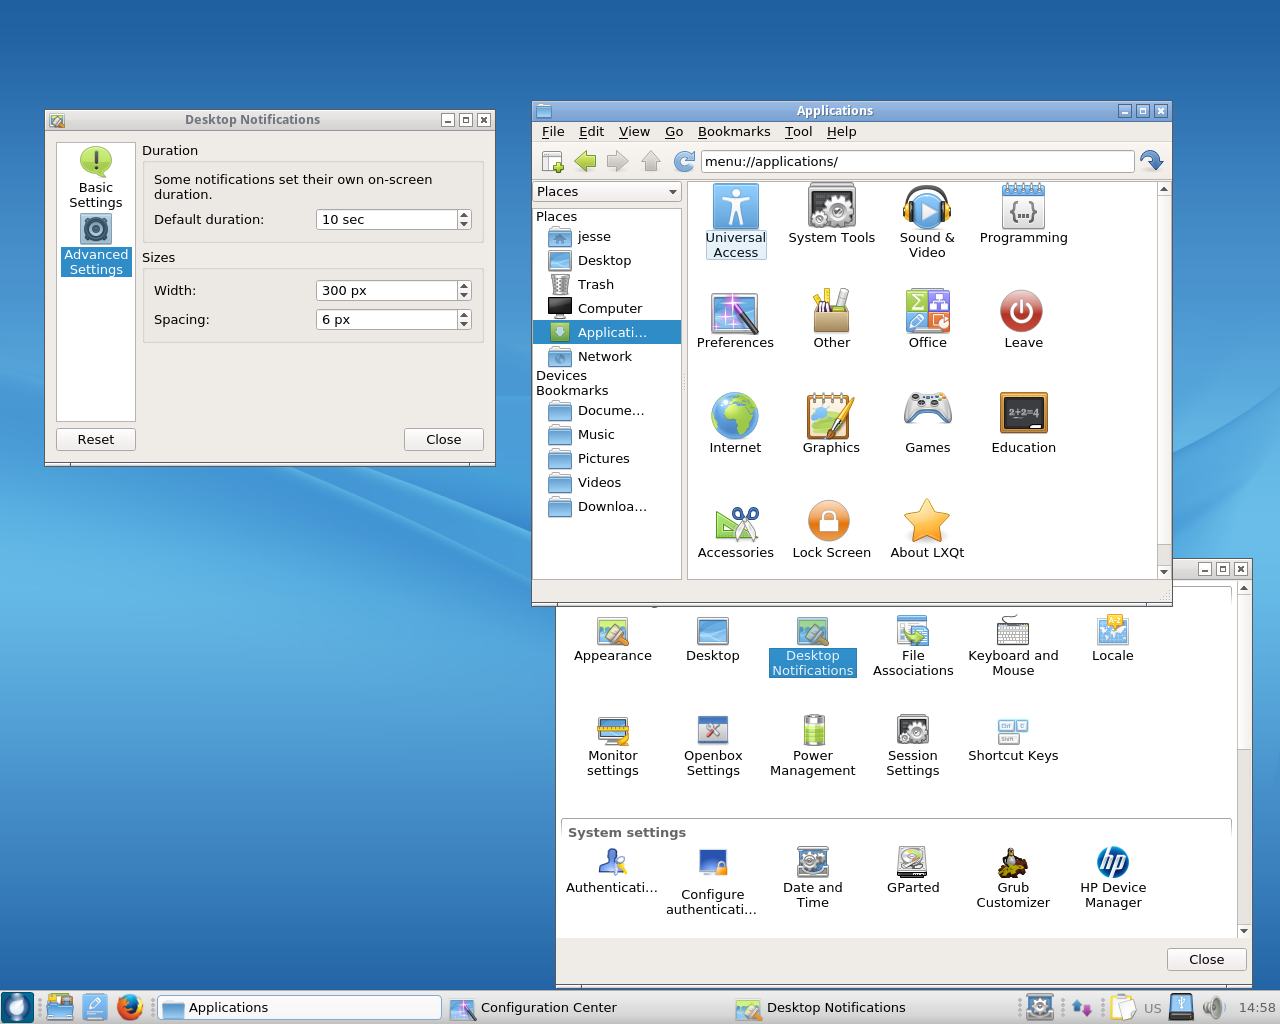Open Grub Customizer
This screenshot has height=1024, width=1280.
coord(1013,878)
